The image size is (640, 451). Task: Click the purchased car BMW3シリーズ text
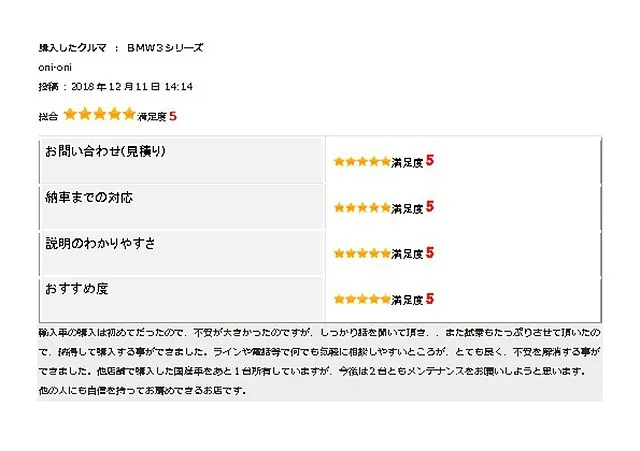click(165, 48)
